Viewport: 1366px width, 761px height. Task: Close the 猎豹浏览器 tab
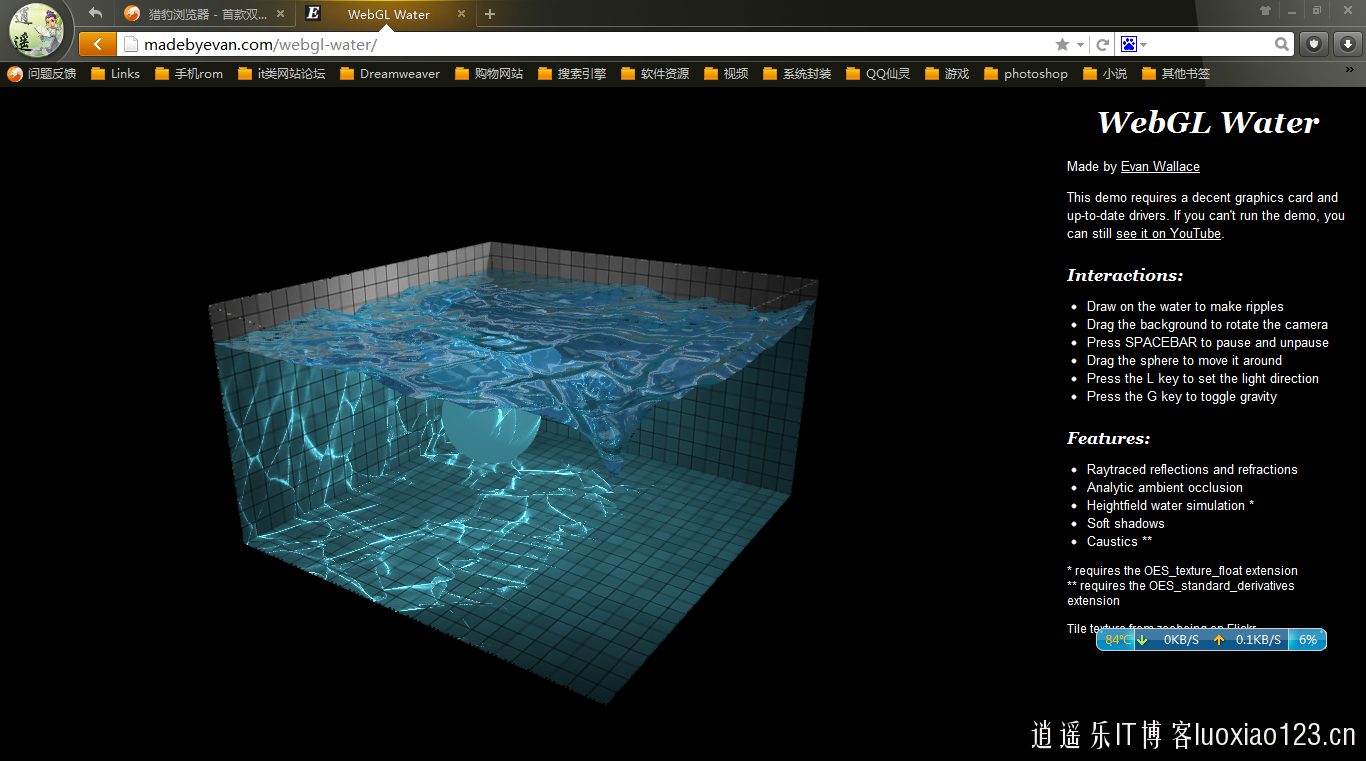pyautogui.click(x=281, y=14)
